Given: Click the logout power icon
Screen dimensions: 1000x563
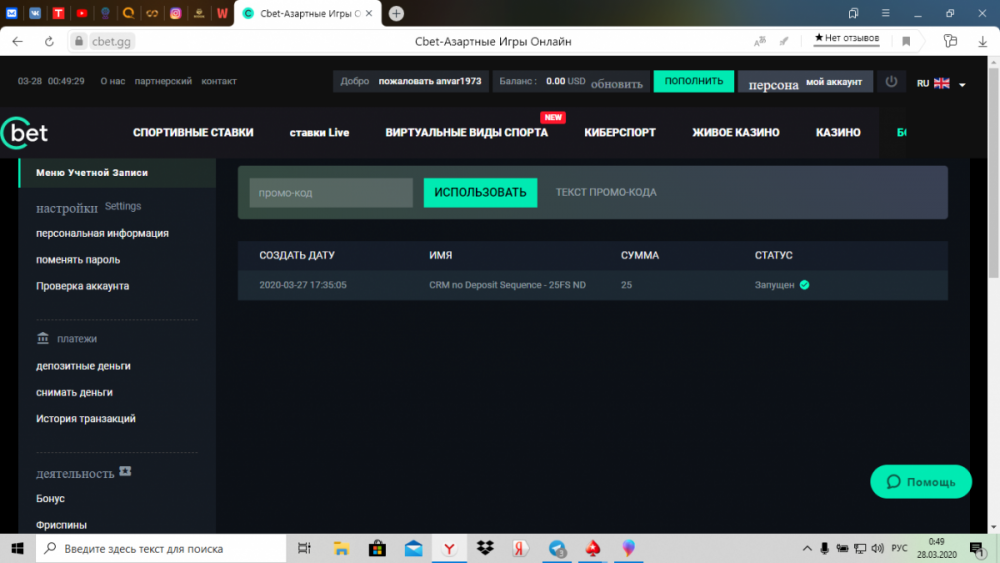Looking at the screenshot, I should point(891,82).
